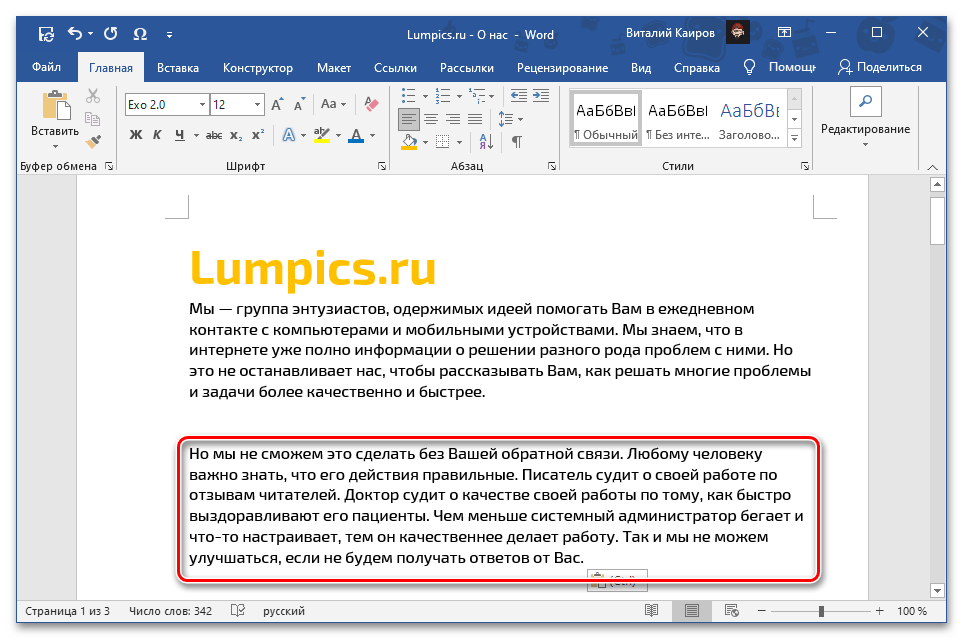Open the font size dropdown

coord(258,104)
